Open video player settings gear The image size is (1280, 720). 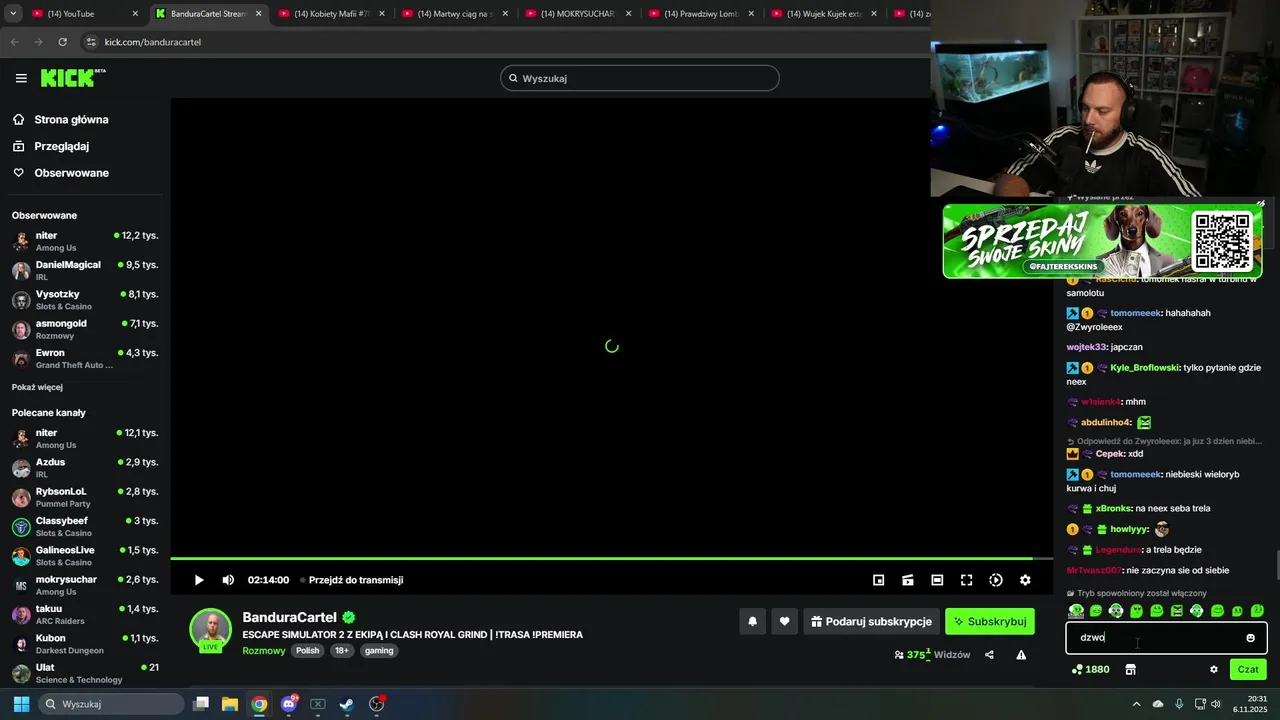coord(1025,580)
